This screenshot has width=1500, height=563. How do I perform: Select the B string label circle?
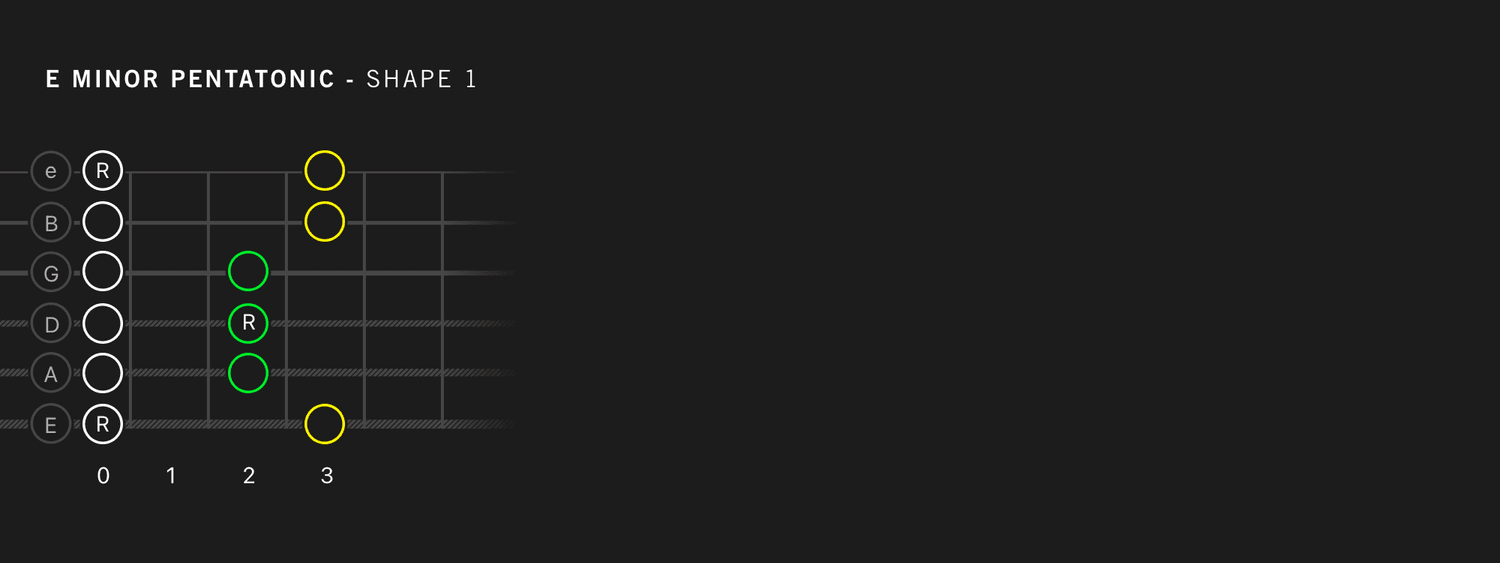coord(51,222)
